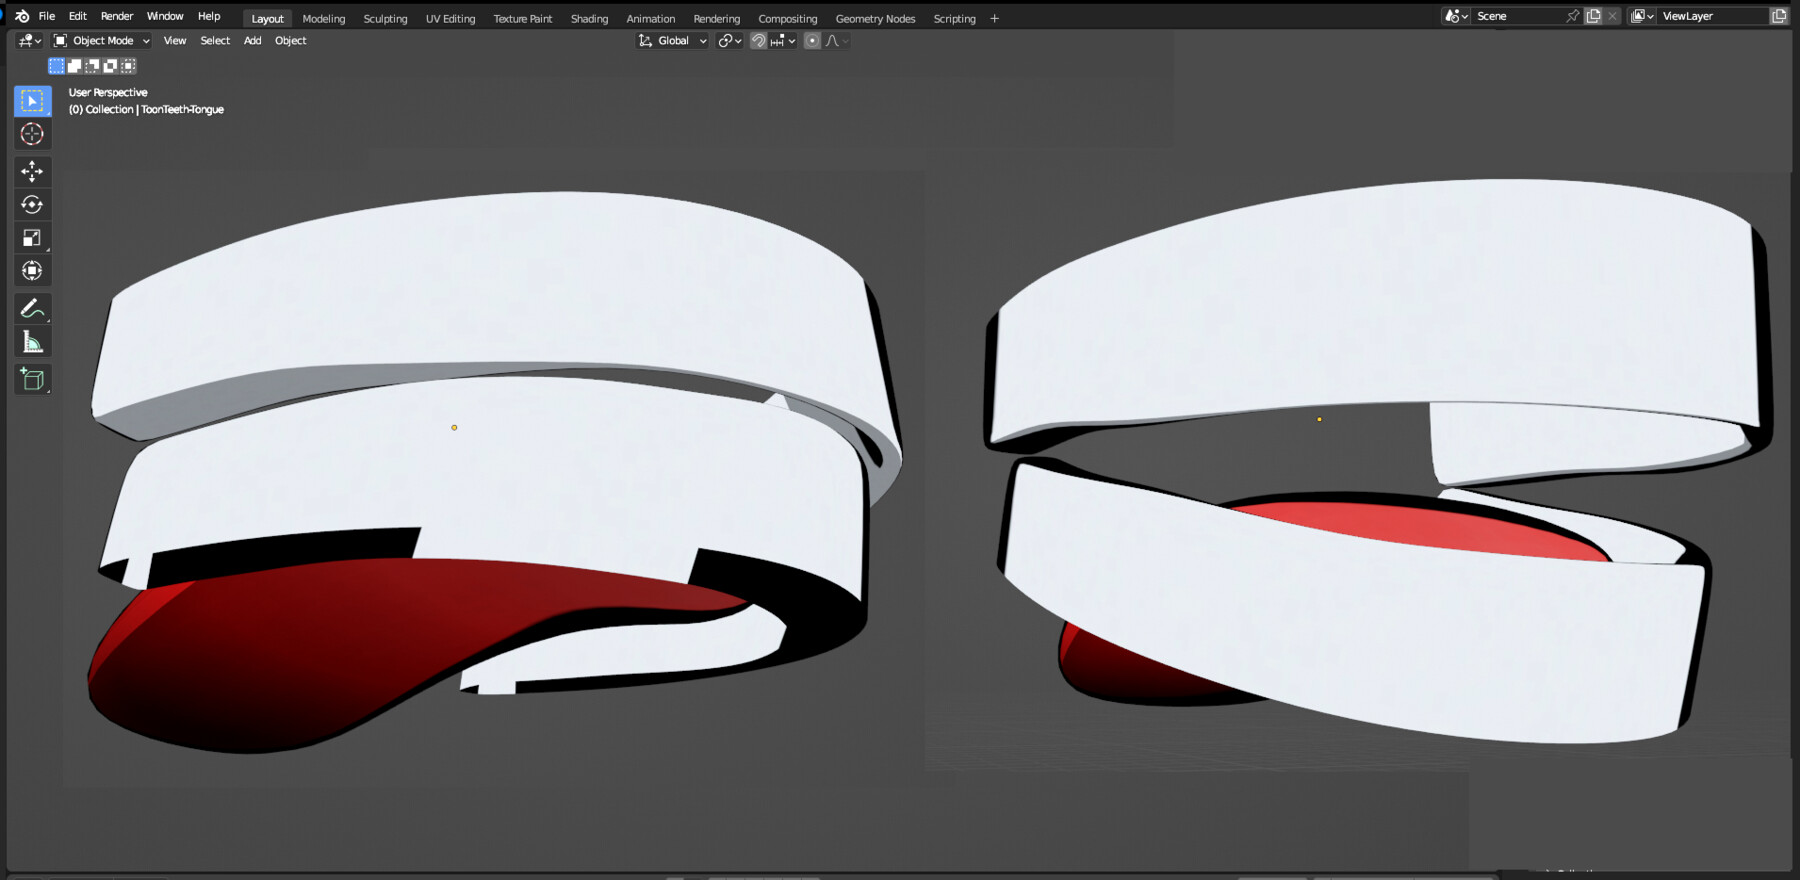Expand the pivot point dropdown
This screenshot has height=880, width=1800.
tap(730, 41)
